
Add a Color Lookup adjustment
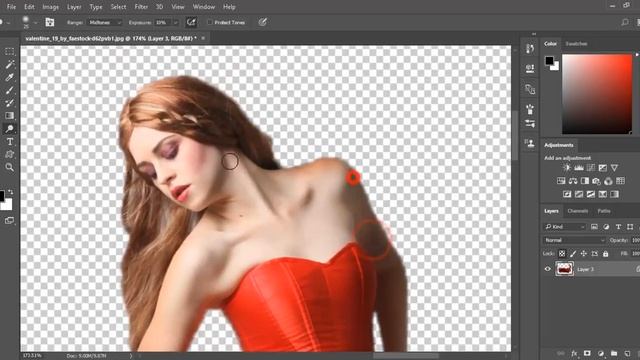tap(620, 181)
